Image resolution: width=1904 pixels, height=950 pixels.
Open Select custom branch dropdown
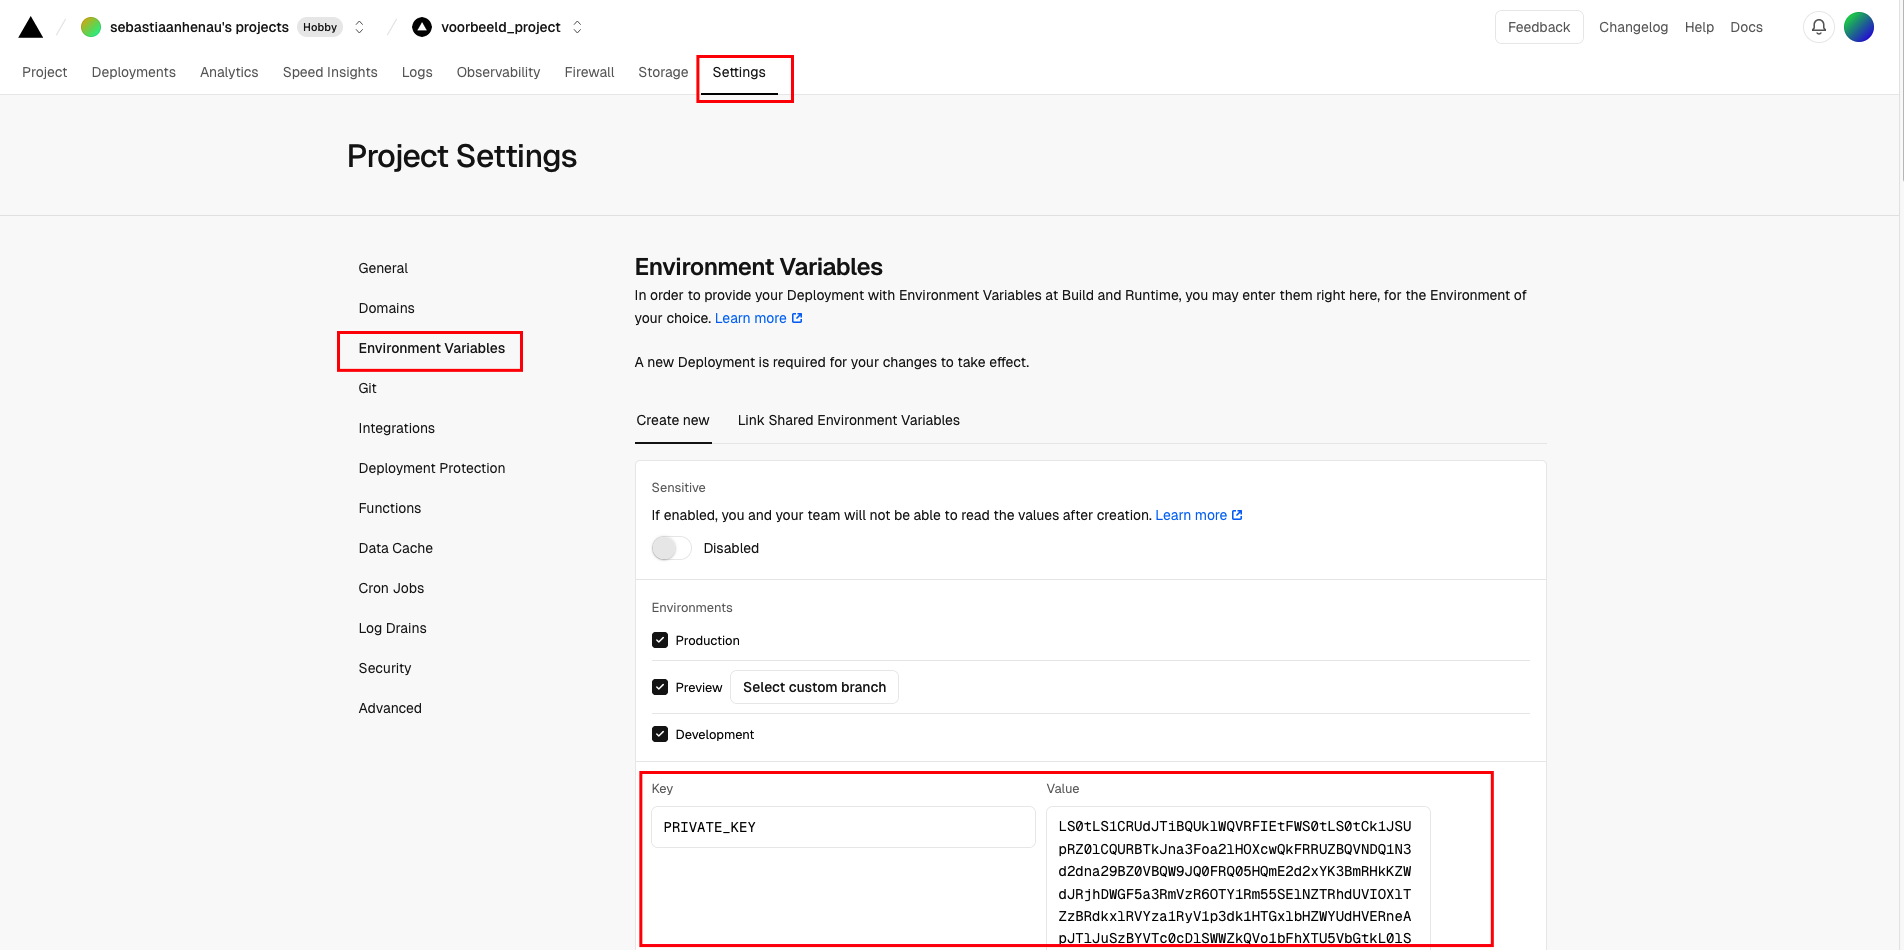(x=814, y=687)
